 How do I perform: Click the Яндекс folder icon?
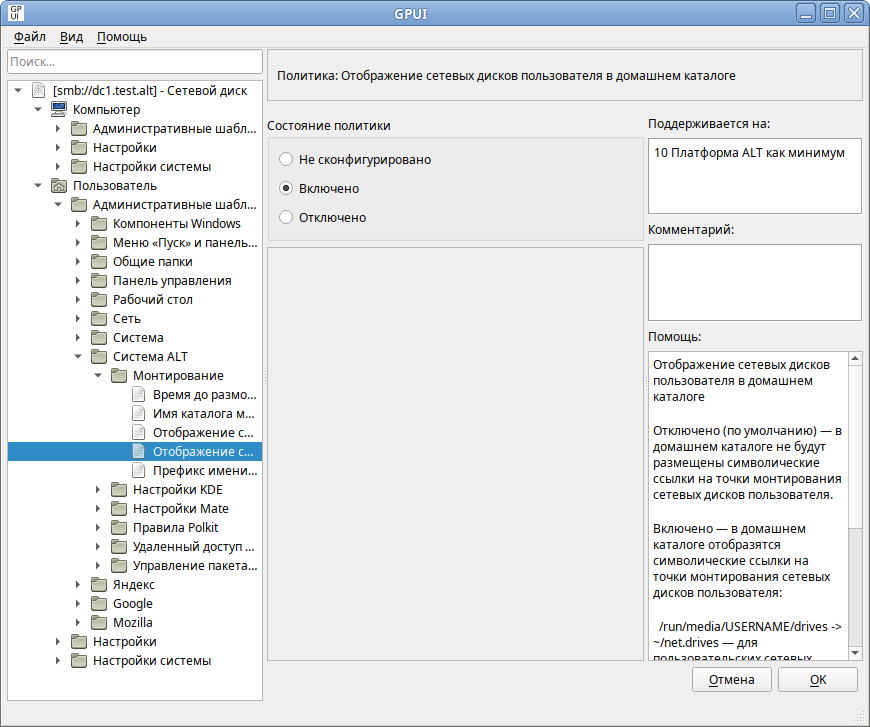point(99,584)
